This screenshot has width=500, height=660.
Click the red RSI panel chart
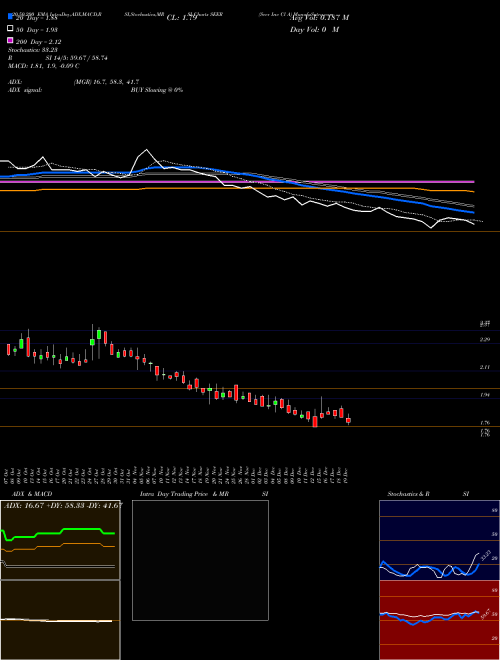point(439,620)
